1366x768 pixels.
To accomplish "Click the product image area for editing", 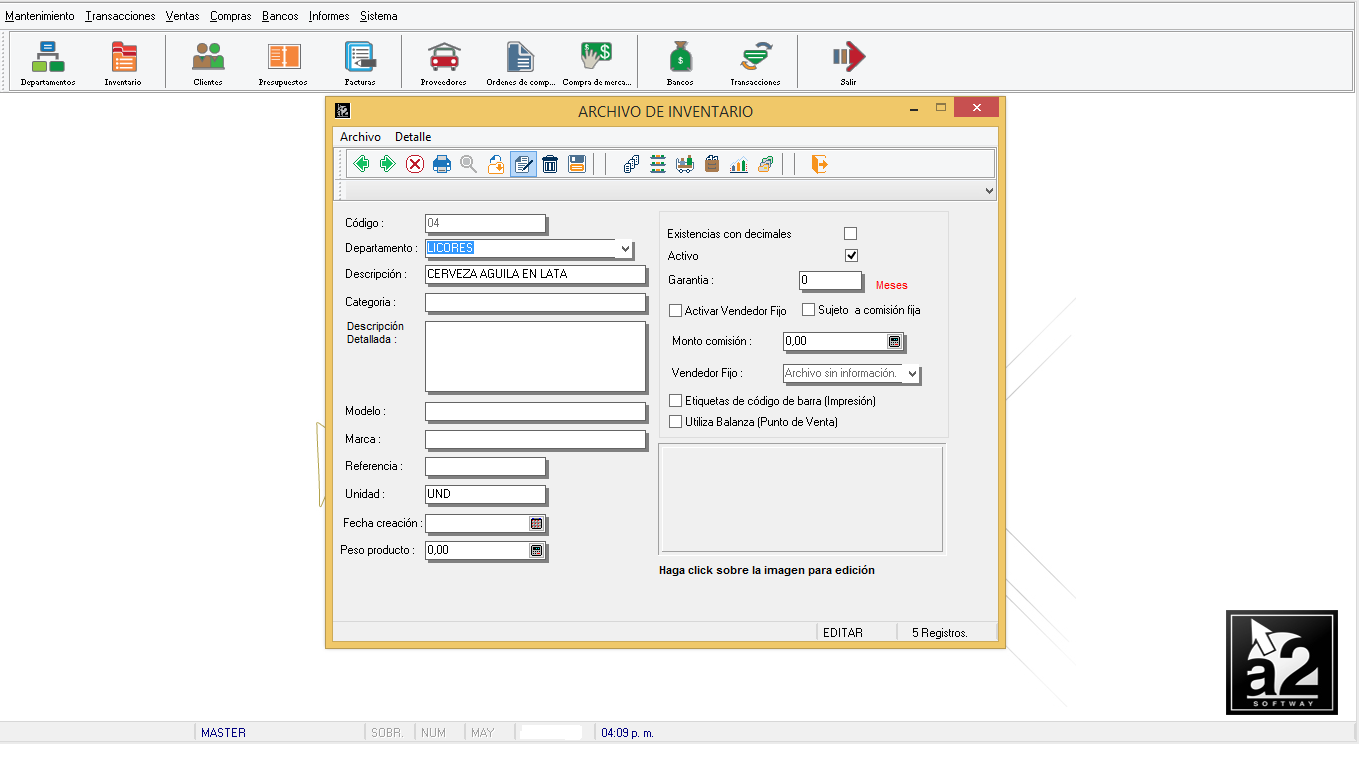I will click(x=801, y=499).
